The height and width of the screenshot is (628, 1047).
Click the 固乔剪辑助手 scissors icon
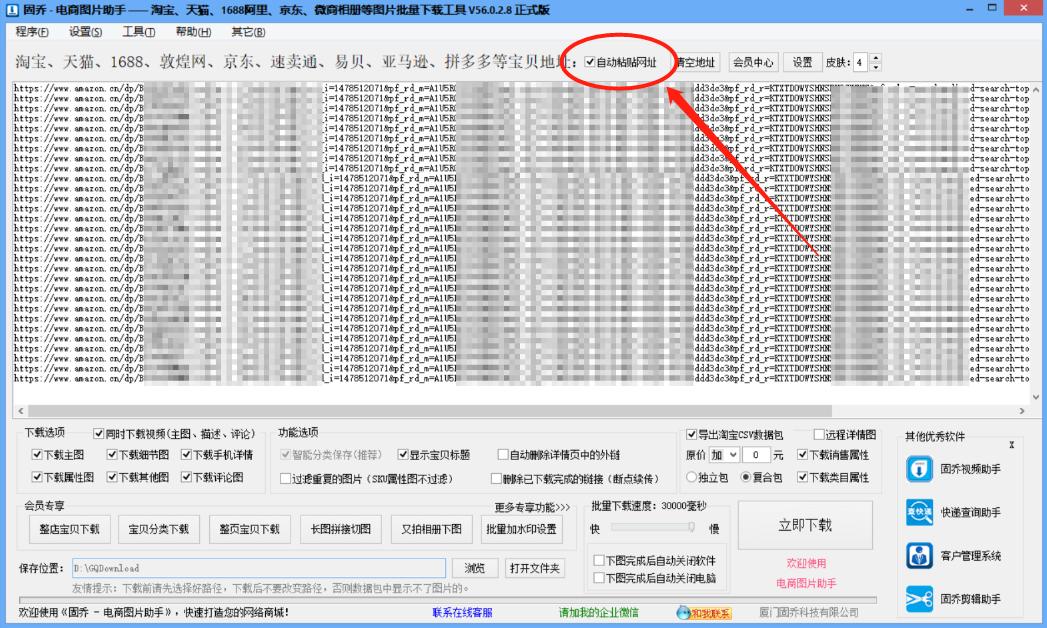click(920, 597)
